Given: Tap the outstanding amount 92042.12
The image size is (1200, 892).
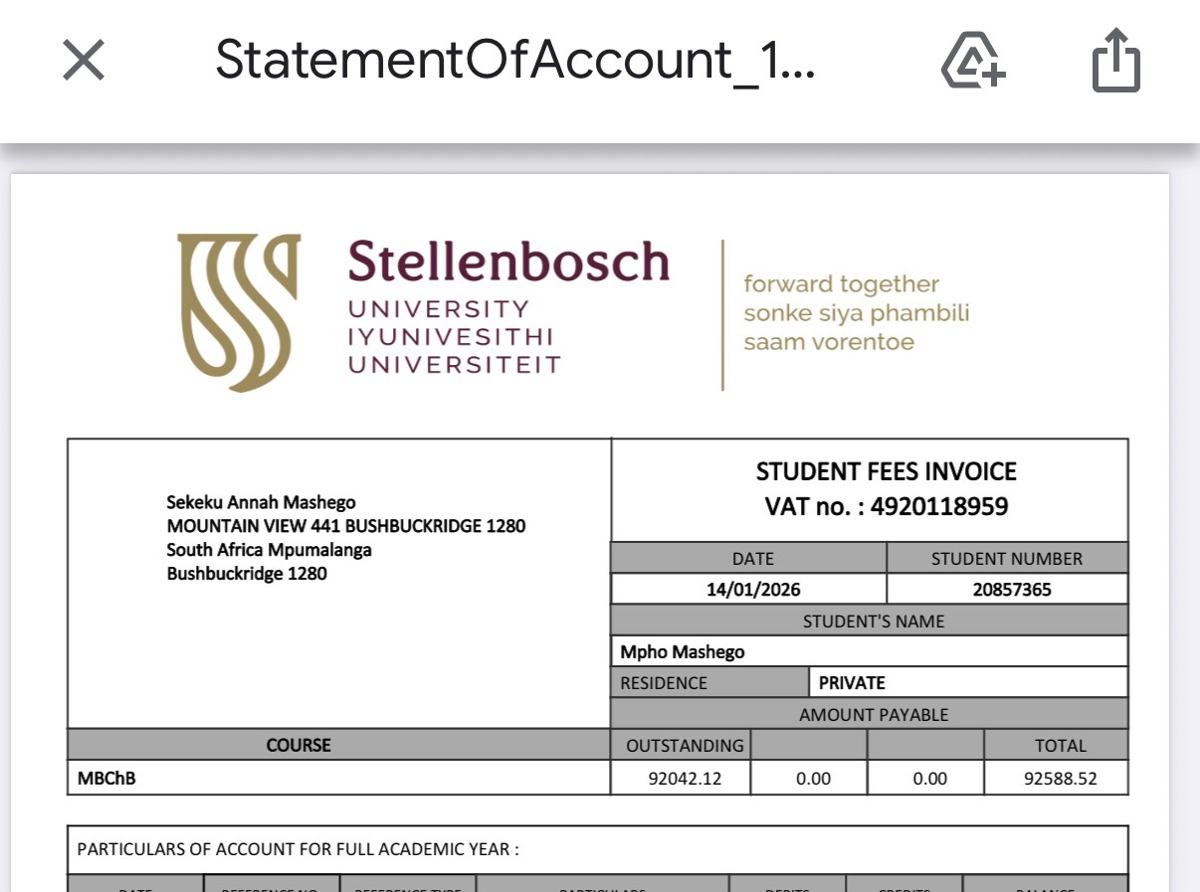Looking at the screenshot, I should 685,778.
